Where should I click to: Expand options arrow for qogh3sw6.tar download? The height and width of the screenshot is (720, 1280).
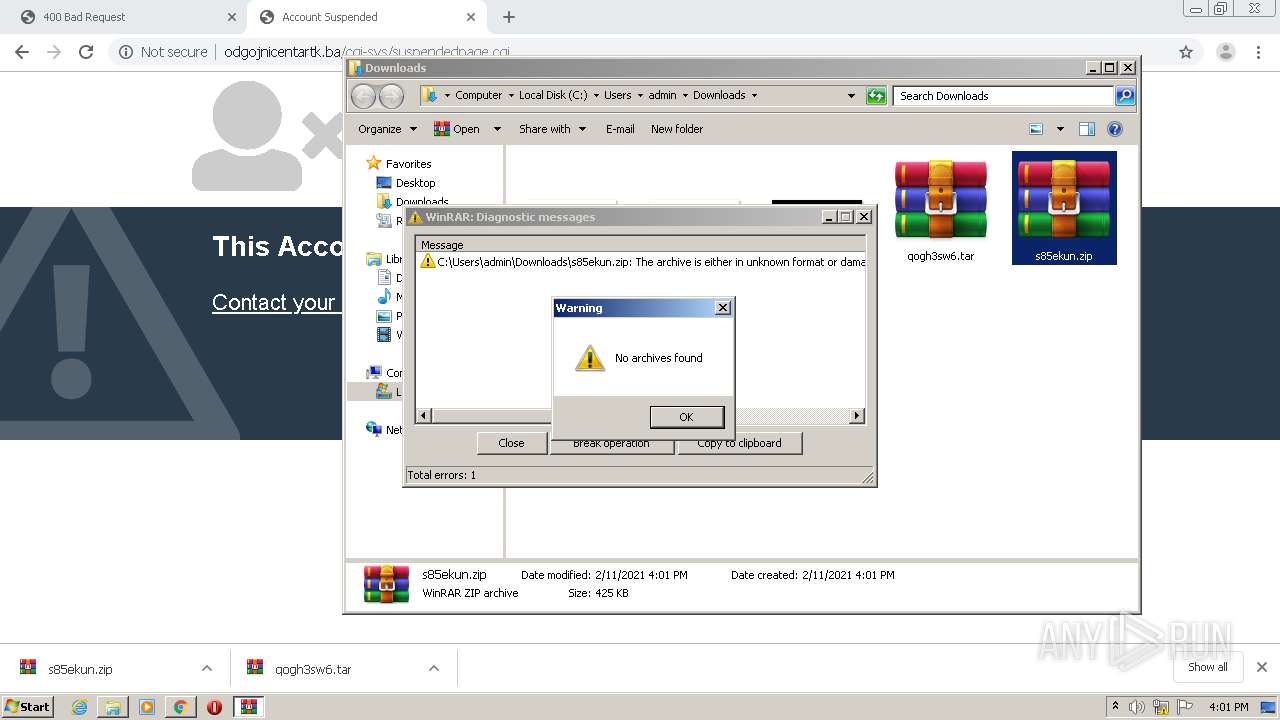pos(434,668)
